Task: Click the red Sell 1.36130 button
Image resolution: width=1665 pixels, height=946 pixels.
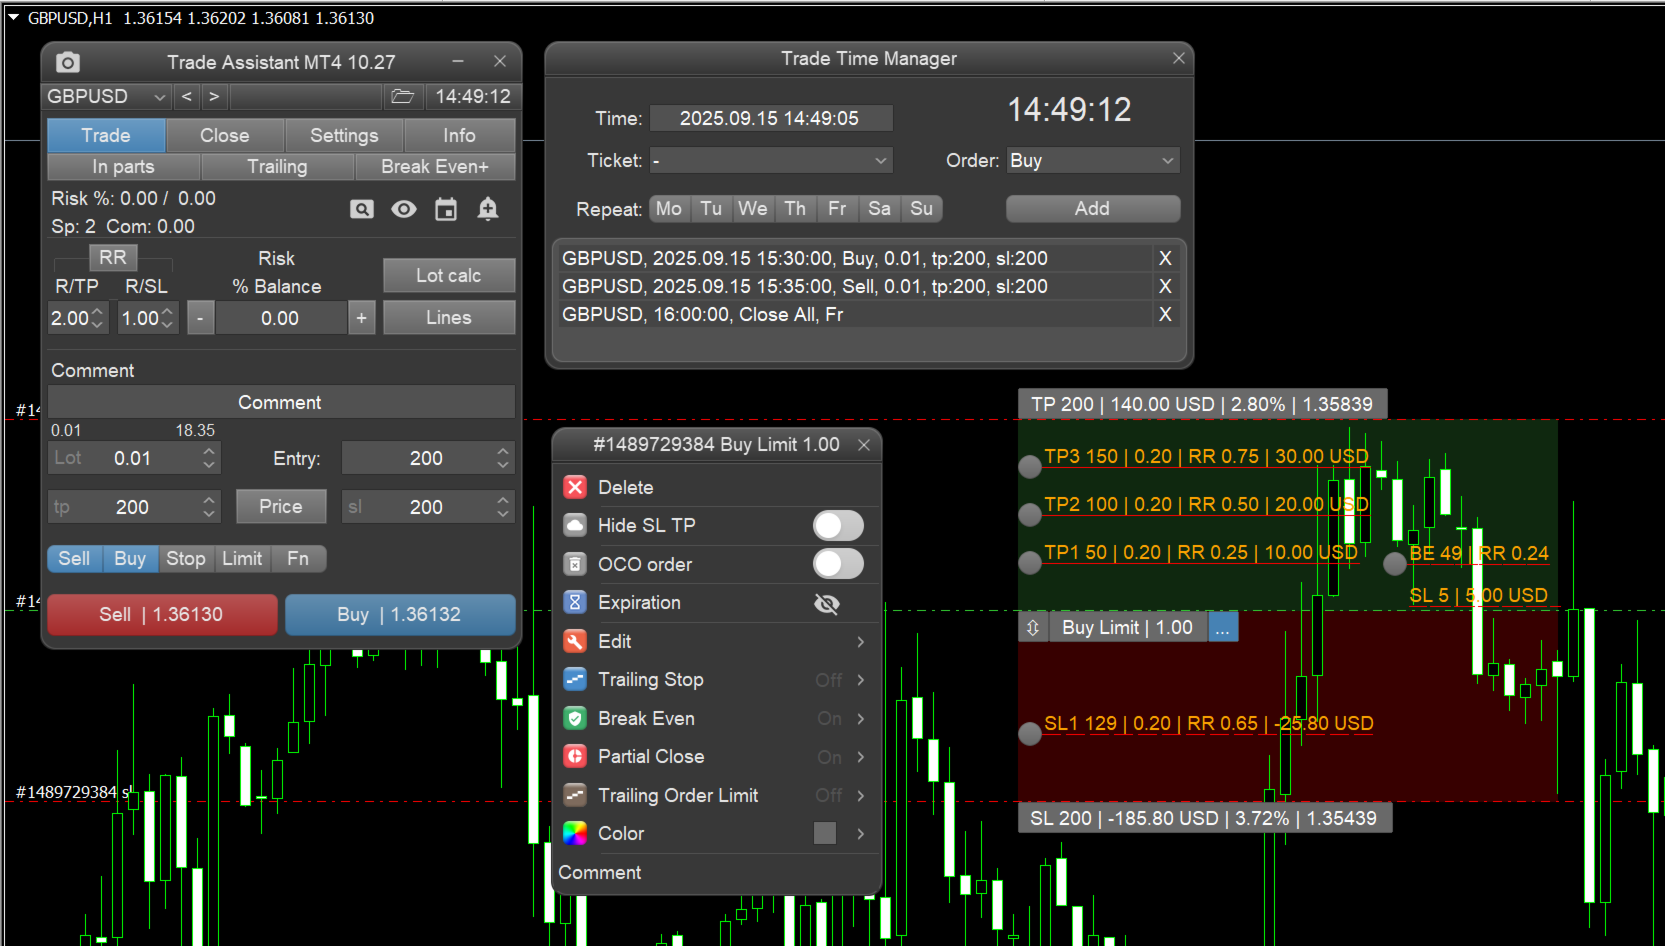Action: pyautogui.click(x=161, y=614)
